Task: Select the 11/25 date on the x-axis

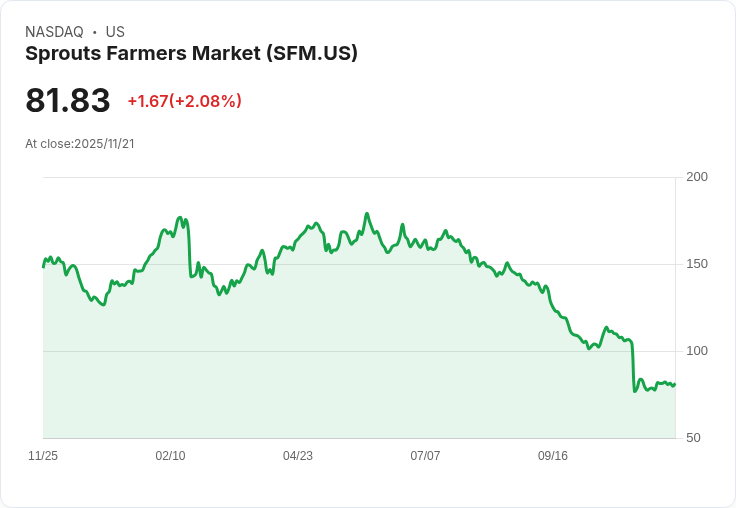Action: click(43, 456)
